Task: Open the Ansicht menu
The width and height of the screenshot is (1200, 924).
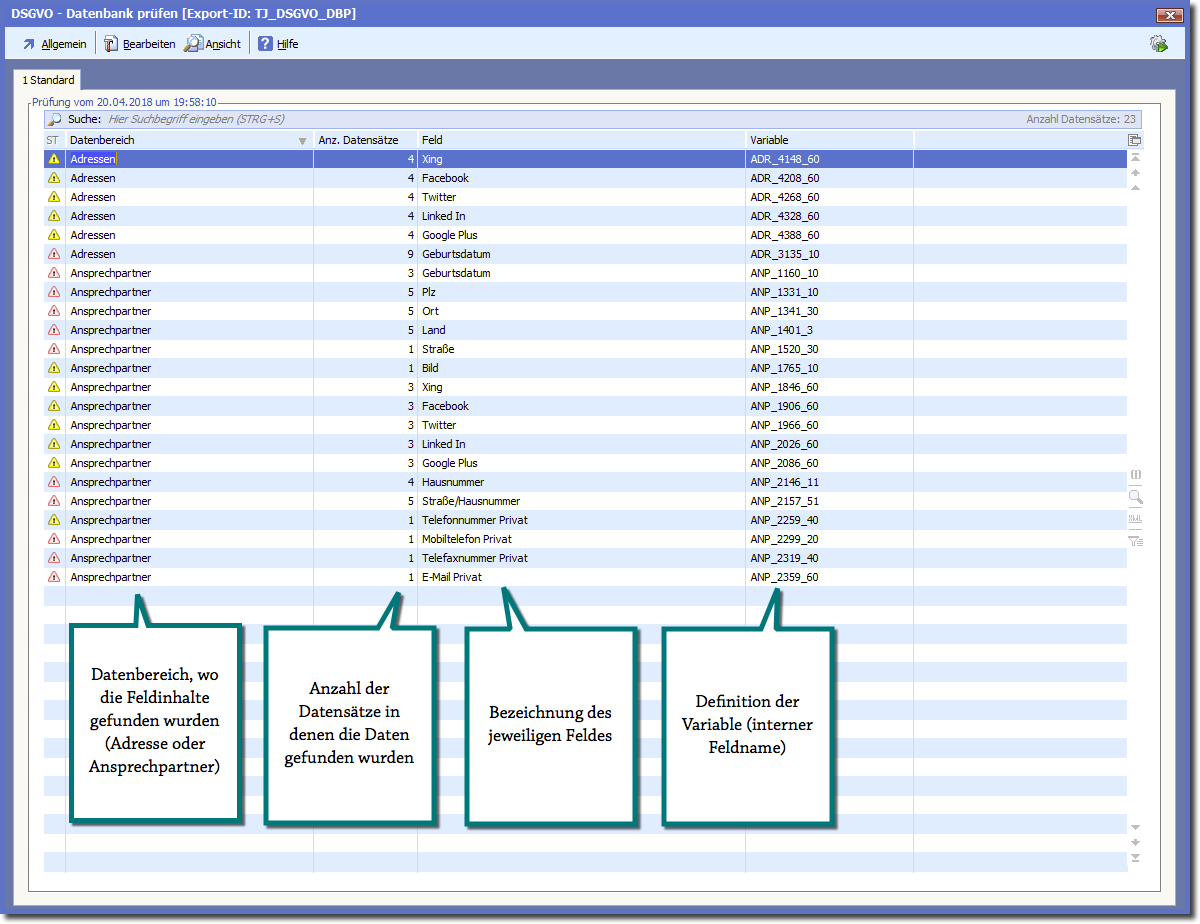Action: [x=213, y=44]
